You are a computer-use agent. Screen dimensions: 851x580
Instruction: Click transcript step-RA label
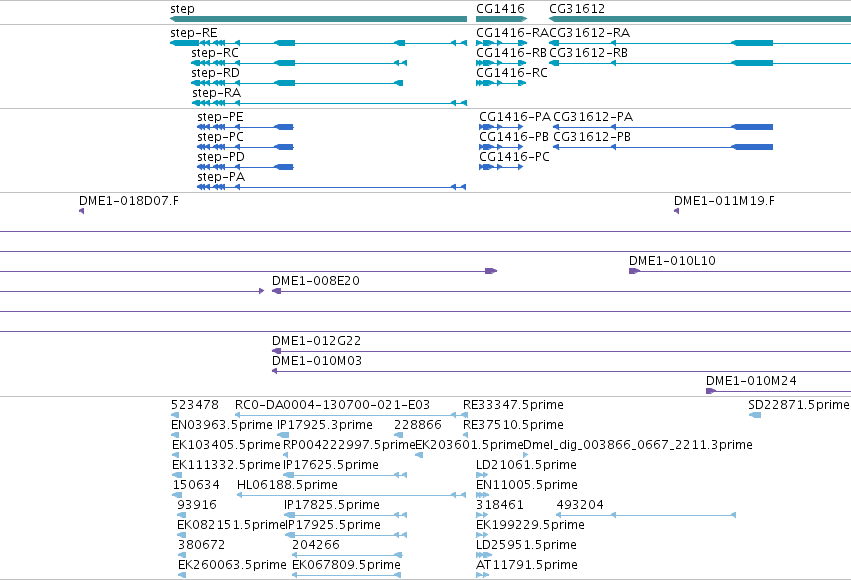(x=216, y=93)
